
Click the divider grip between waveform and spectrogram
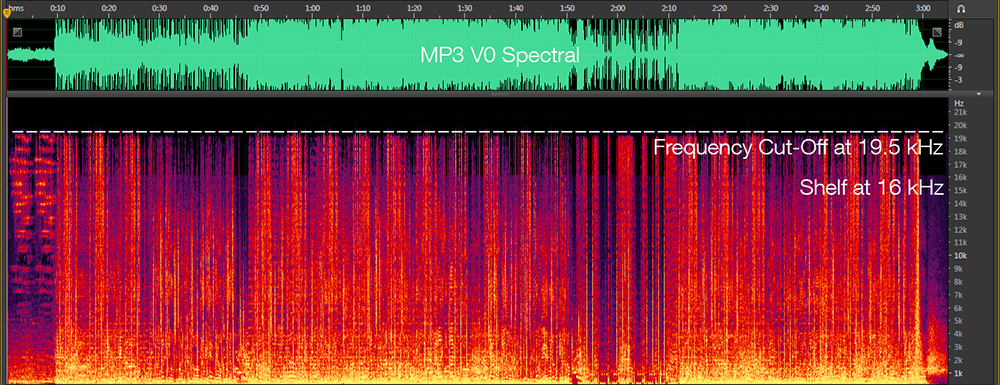pos(499,94)
